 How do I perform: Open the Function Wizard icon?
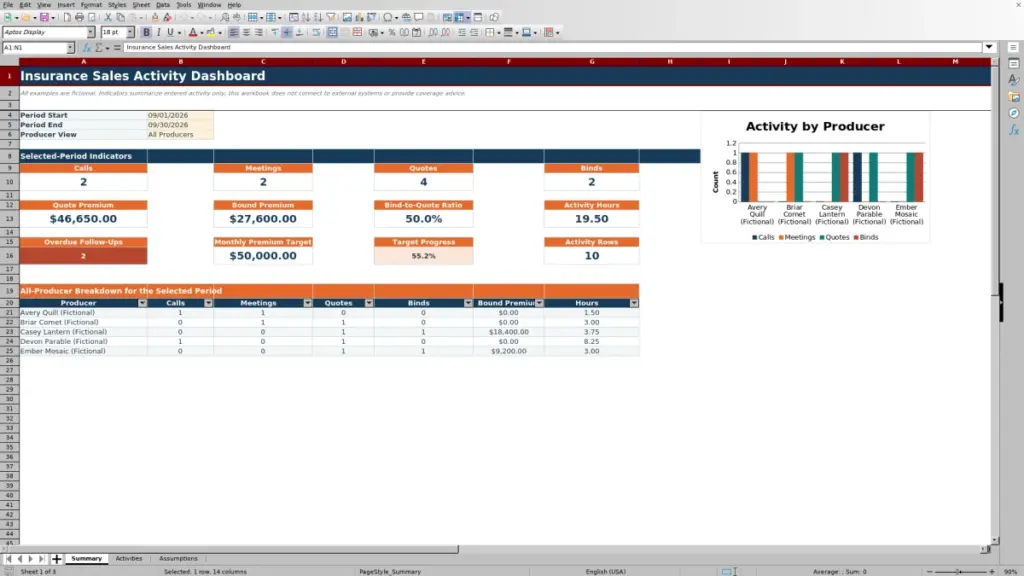pyautogui.click(x=87, y=48)
